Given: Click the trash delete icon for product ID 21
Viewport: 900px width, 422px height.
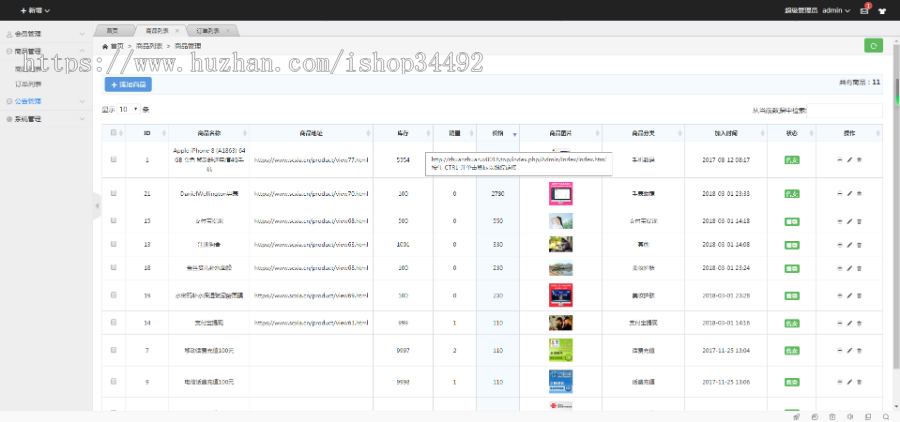Looking at the screenshot, I should point(859,193).
